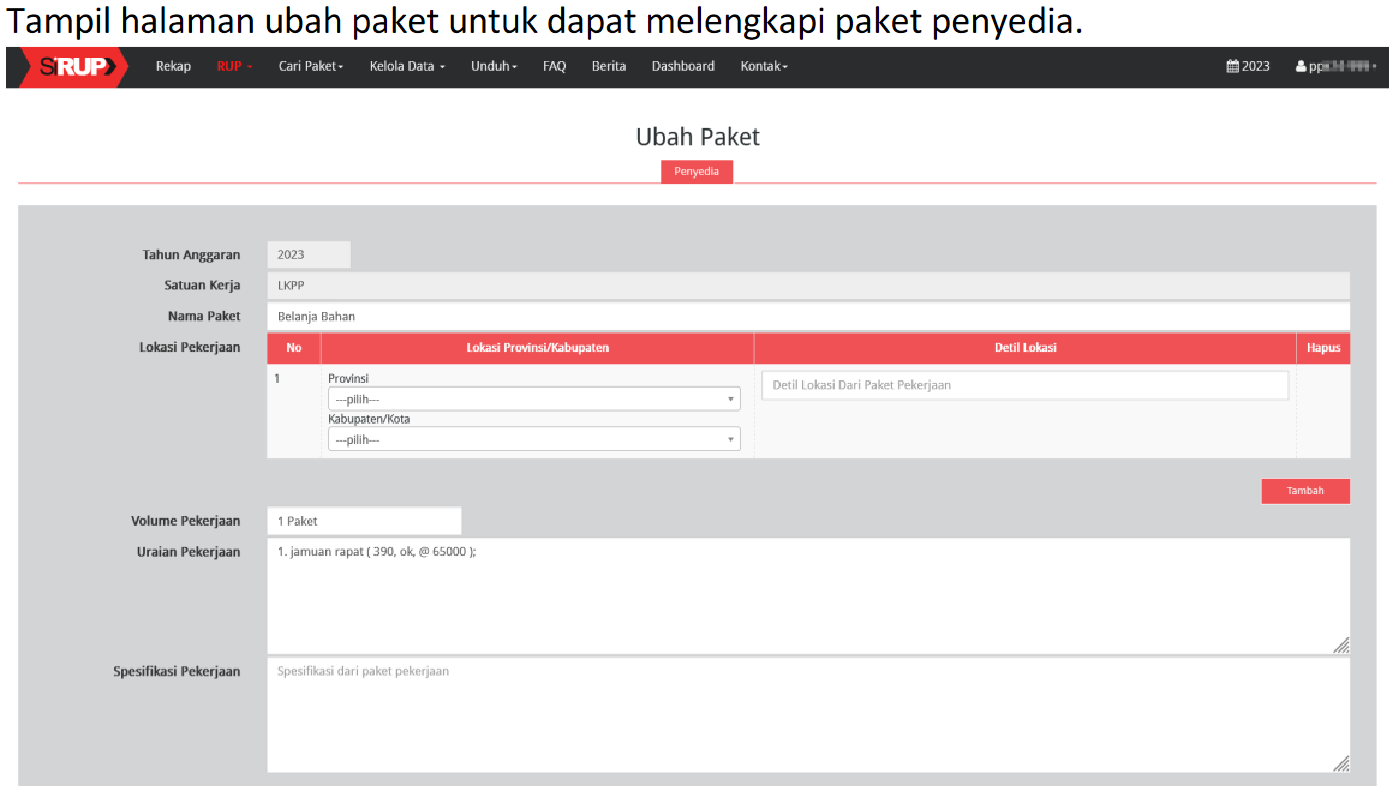Click the SiRUP logo
Viewport: 1389px width, 786px height.
[x=71, y=67]
